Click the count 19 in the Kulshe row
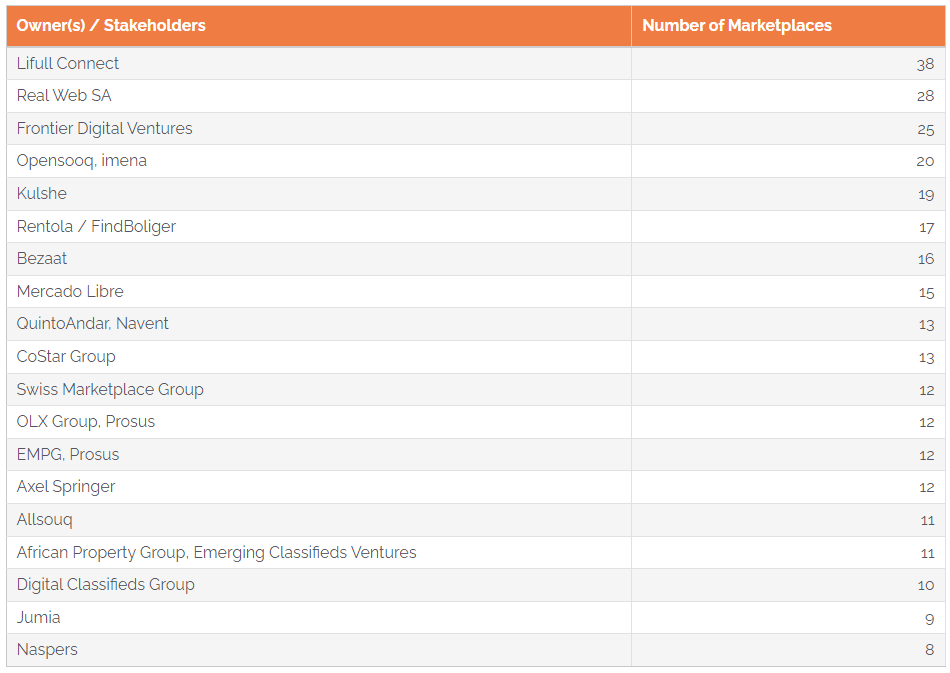 (926, 195)
